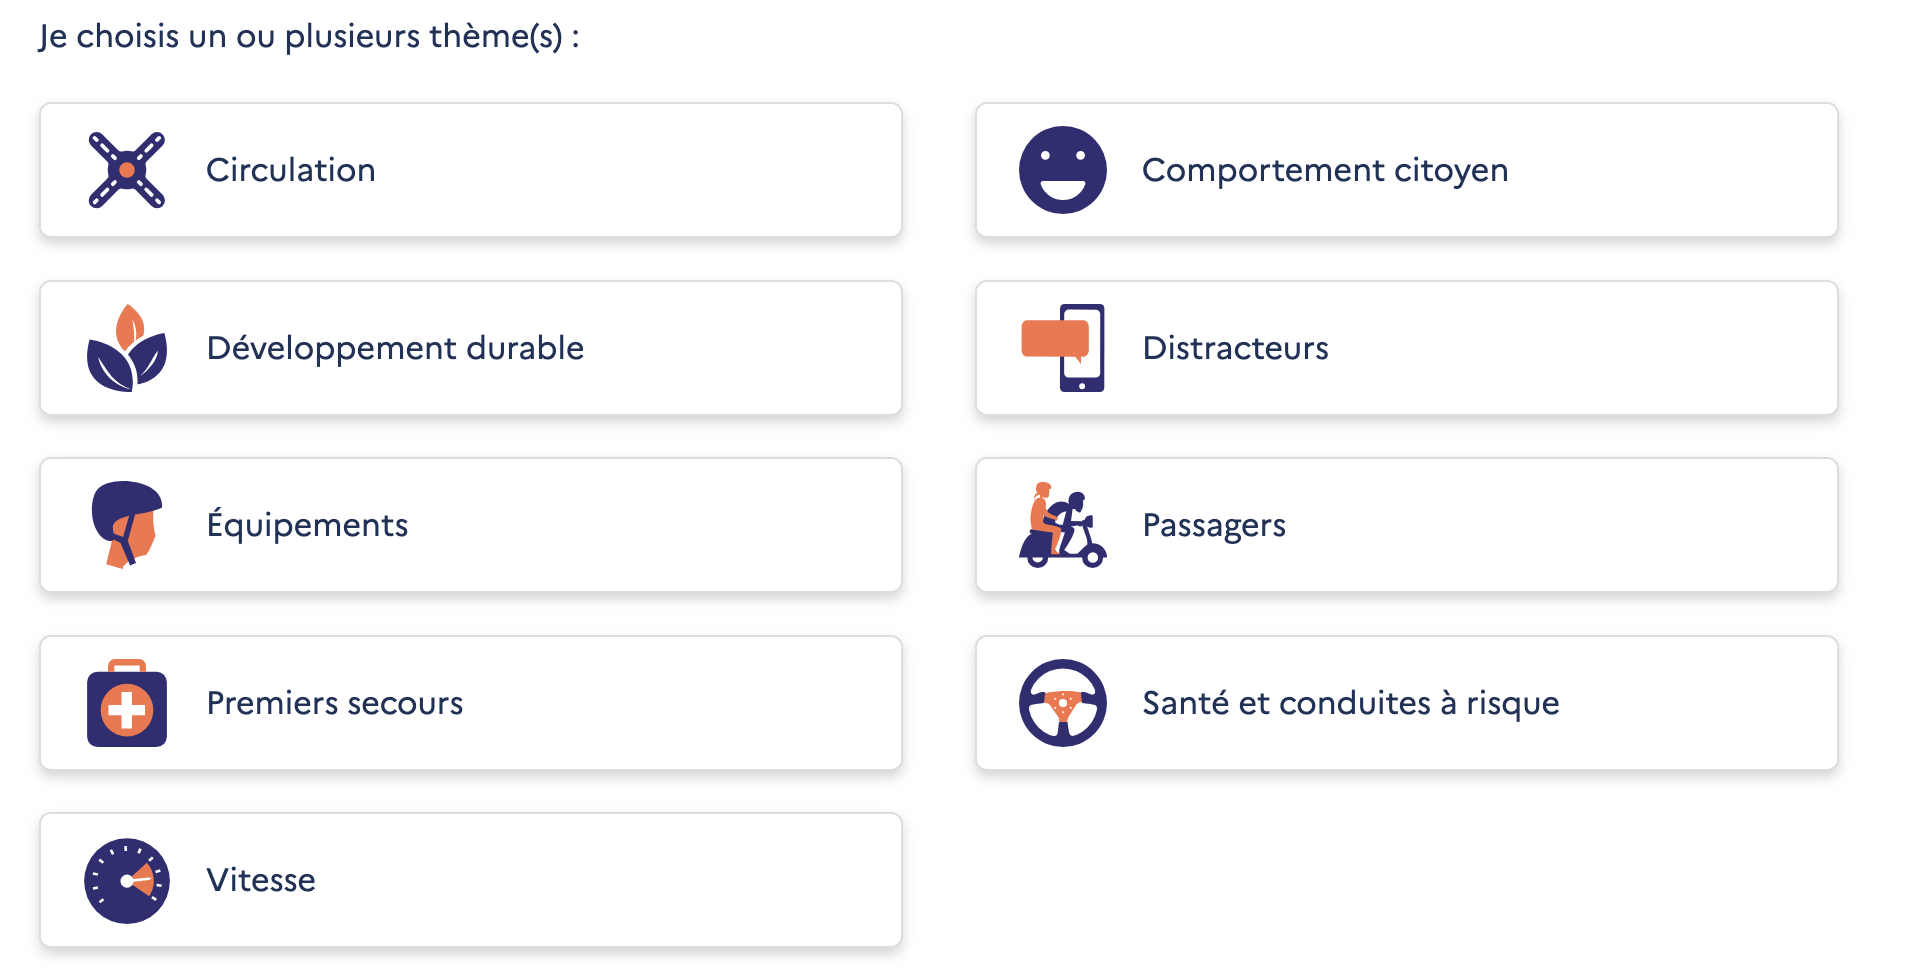Choose the Développement durable theme text
Image resolution: width=1908 pixels, height=972 pixels.
(x=395, y=348)
